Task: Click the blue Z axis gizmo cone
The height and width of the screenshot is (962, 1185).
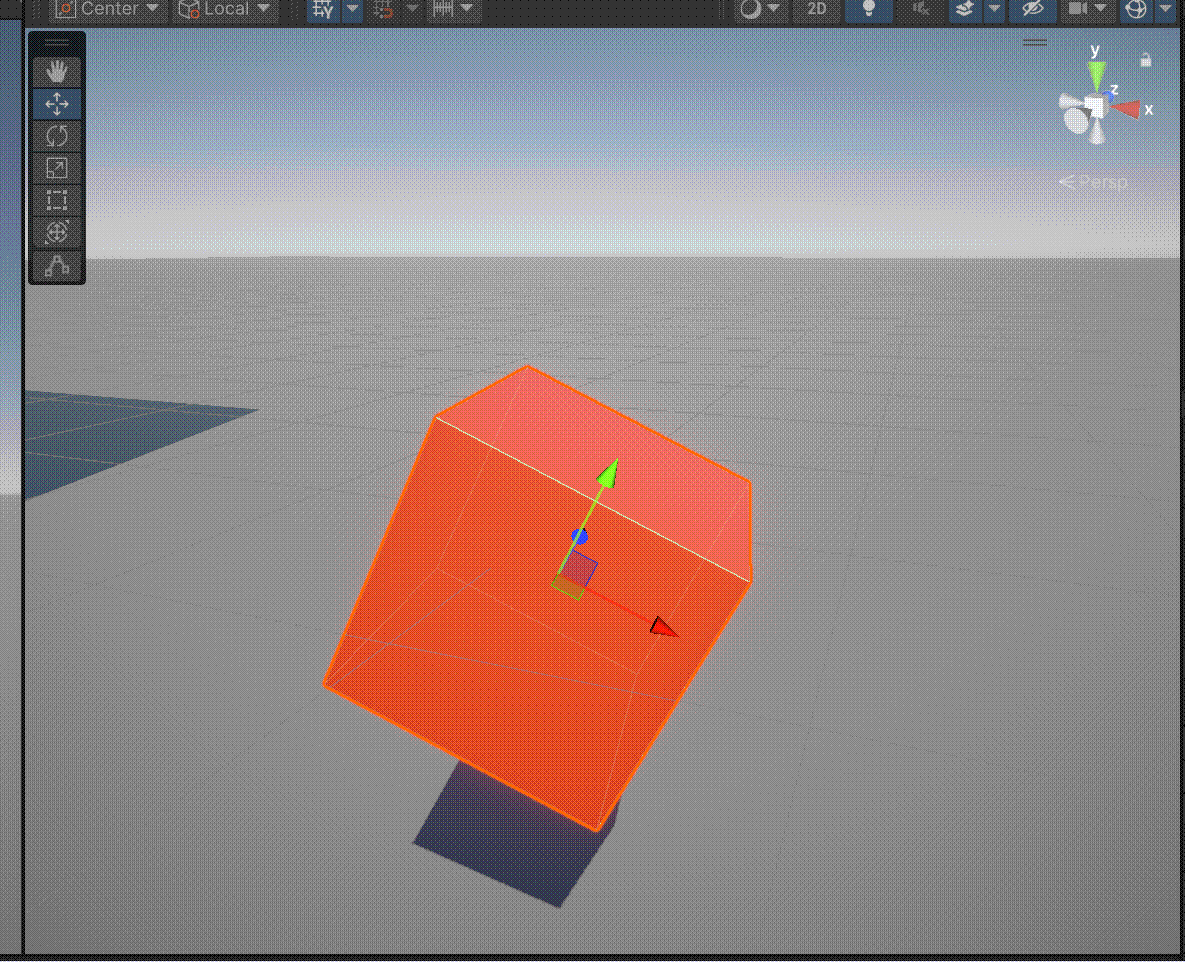Action: click(x=1108, y=95)
